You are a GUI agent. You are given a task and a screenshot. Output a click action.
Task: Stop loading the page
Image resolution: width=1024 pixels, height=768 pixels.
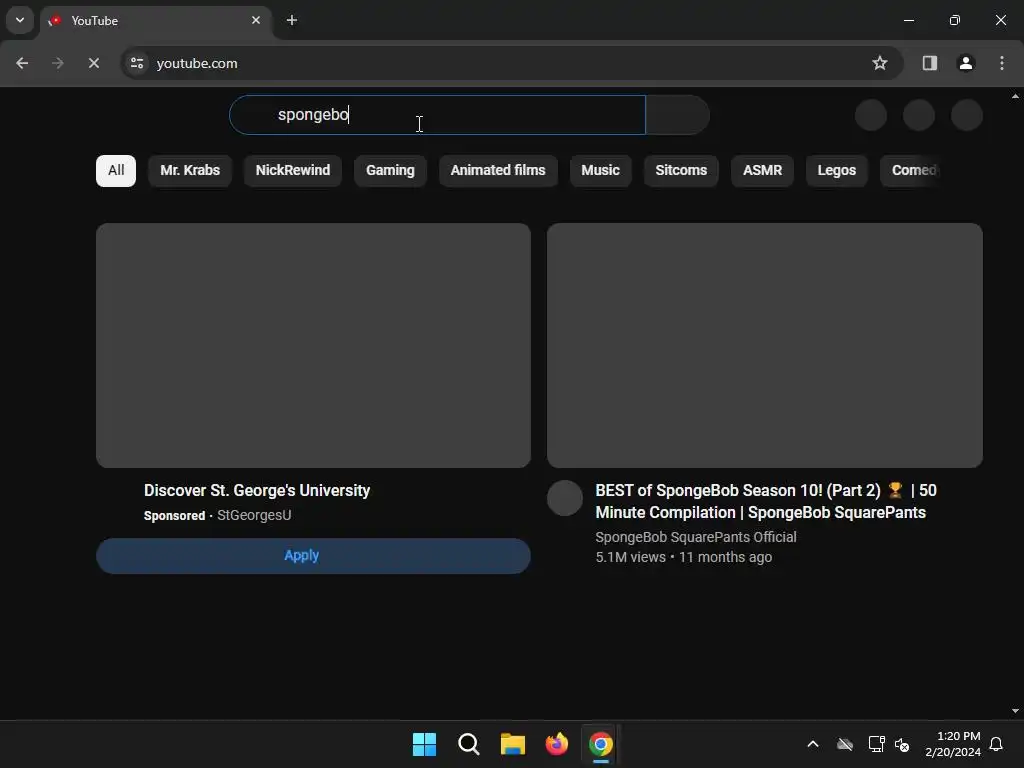[93, 63]
